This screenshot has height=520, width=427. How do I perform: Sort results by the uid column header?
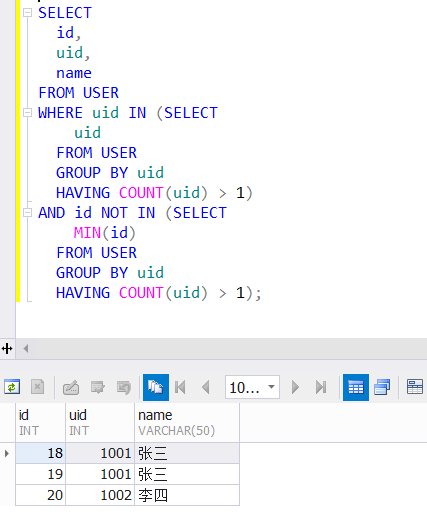[x=100, y=422]
